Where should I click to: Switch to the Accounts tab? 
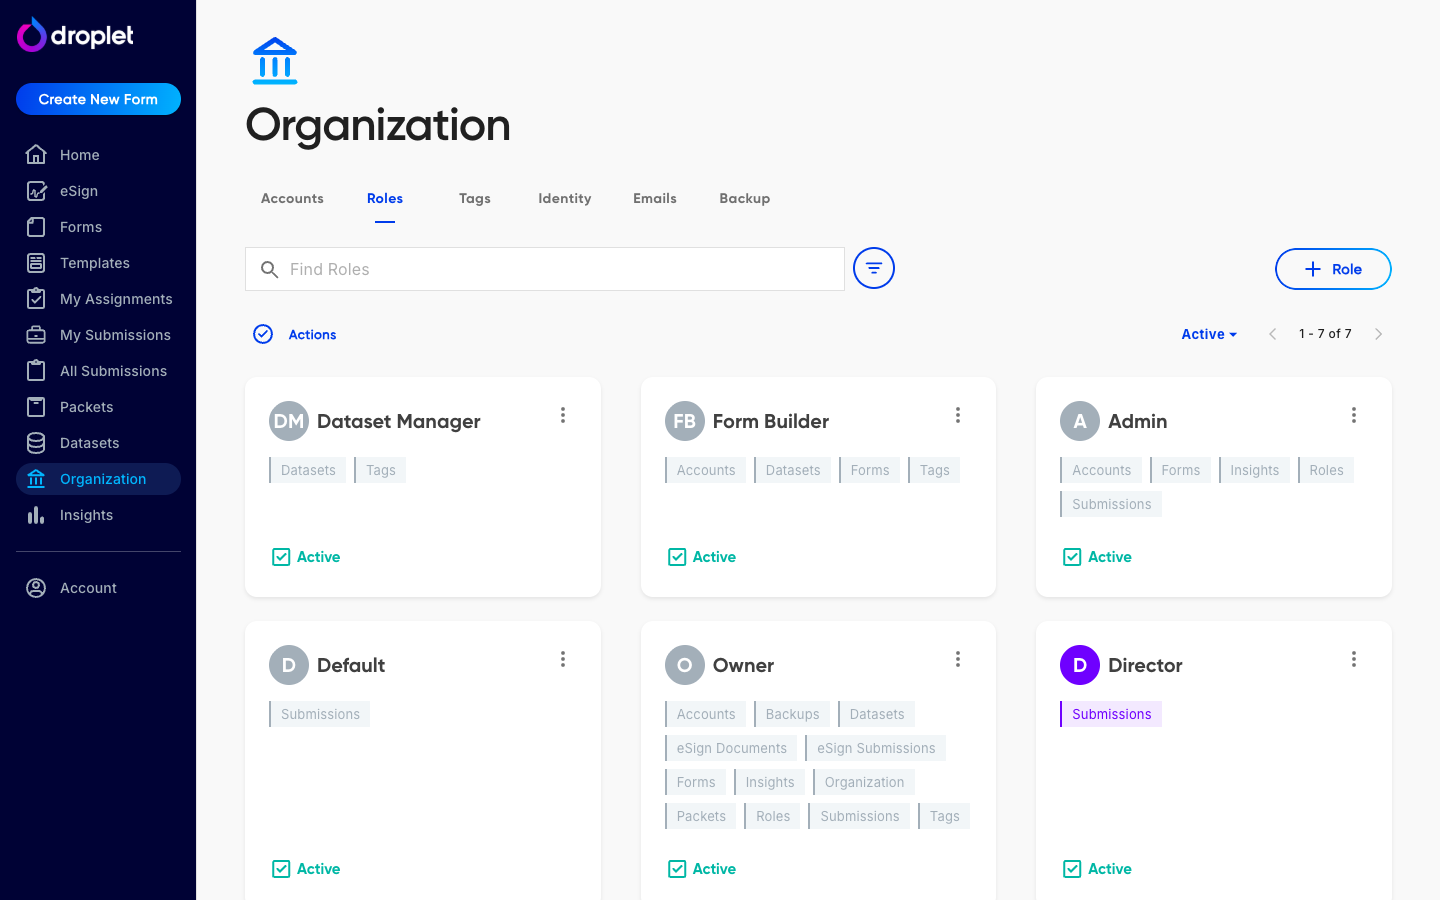[292, 198]
